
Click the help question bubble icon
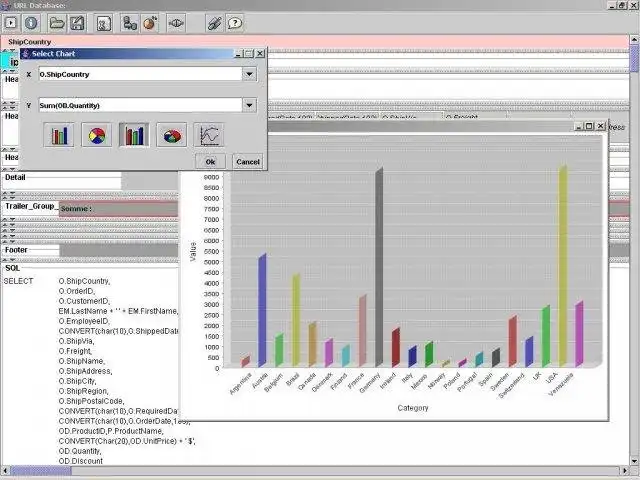235,23
